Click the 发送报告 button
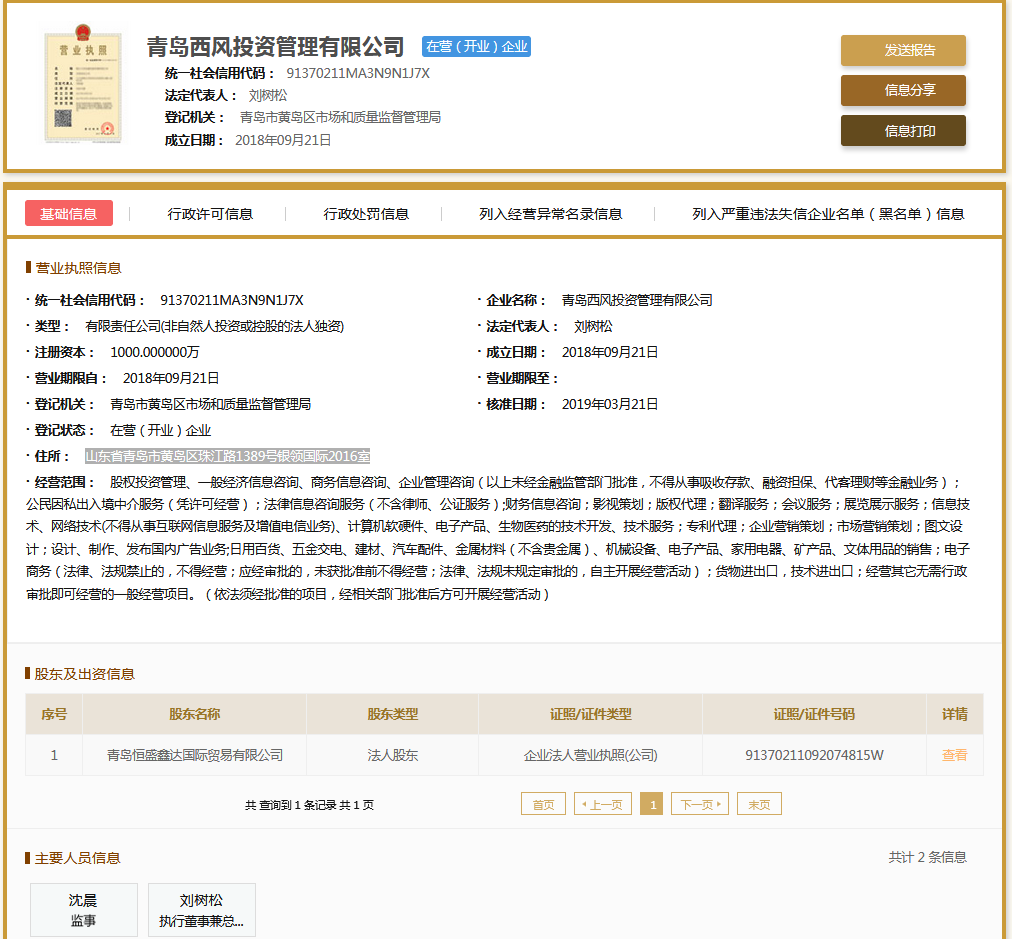Screen dimensions: 1012x939 coord(902,51)
